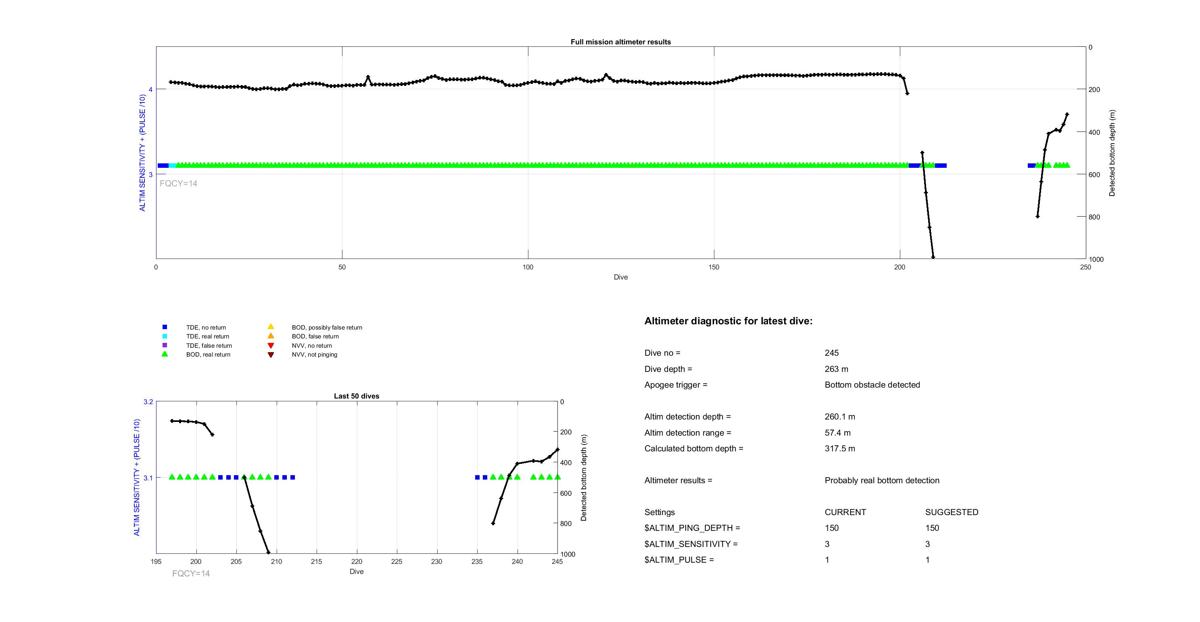The image size is (1200, 622).
Task: Click the 'Altim detection range =' label
Action: coord(688,433)
